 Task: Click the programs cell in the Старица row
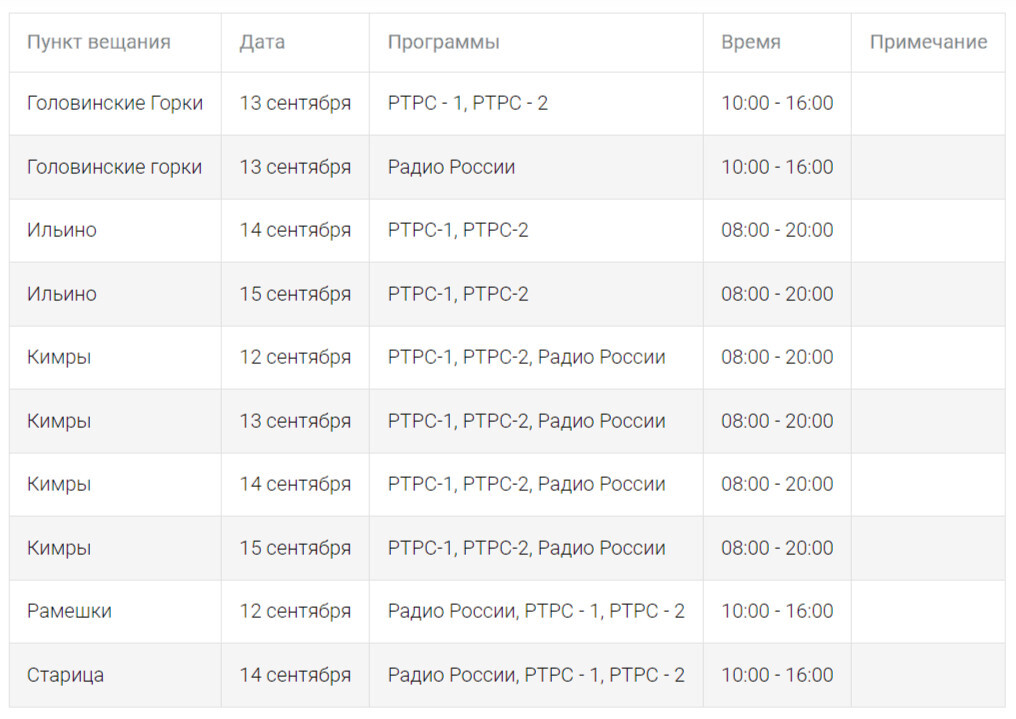(536, 675)
